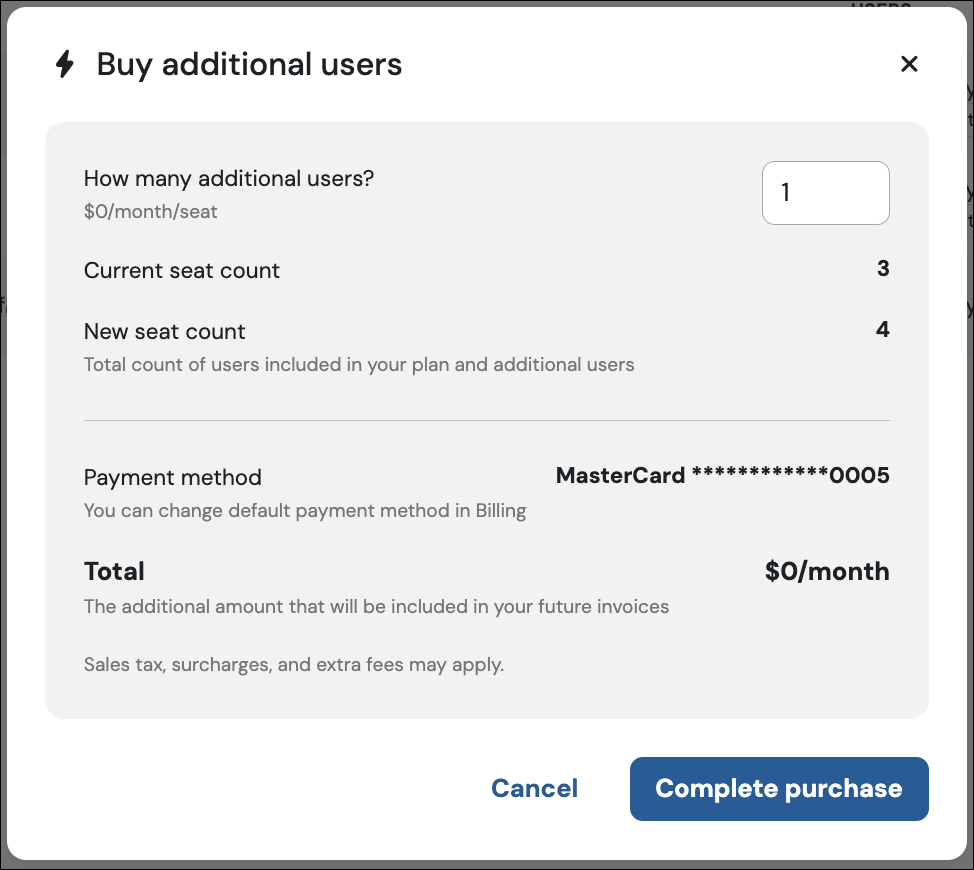
Task: Click the Buy additional users dialog title
Action: click(x=248, y=64)
